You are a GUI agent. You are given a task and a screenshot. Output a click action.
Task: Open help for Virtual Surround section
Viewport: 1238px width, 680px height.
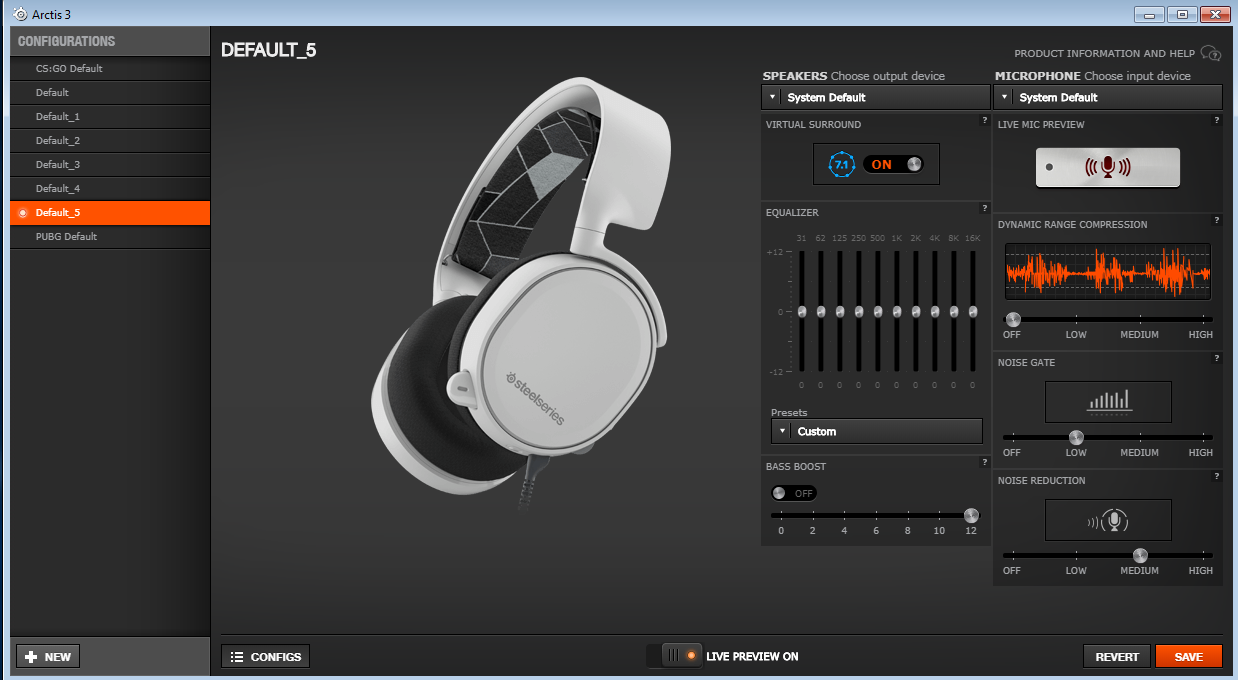(x=984, y=121)
